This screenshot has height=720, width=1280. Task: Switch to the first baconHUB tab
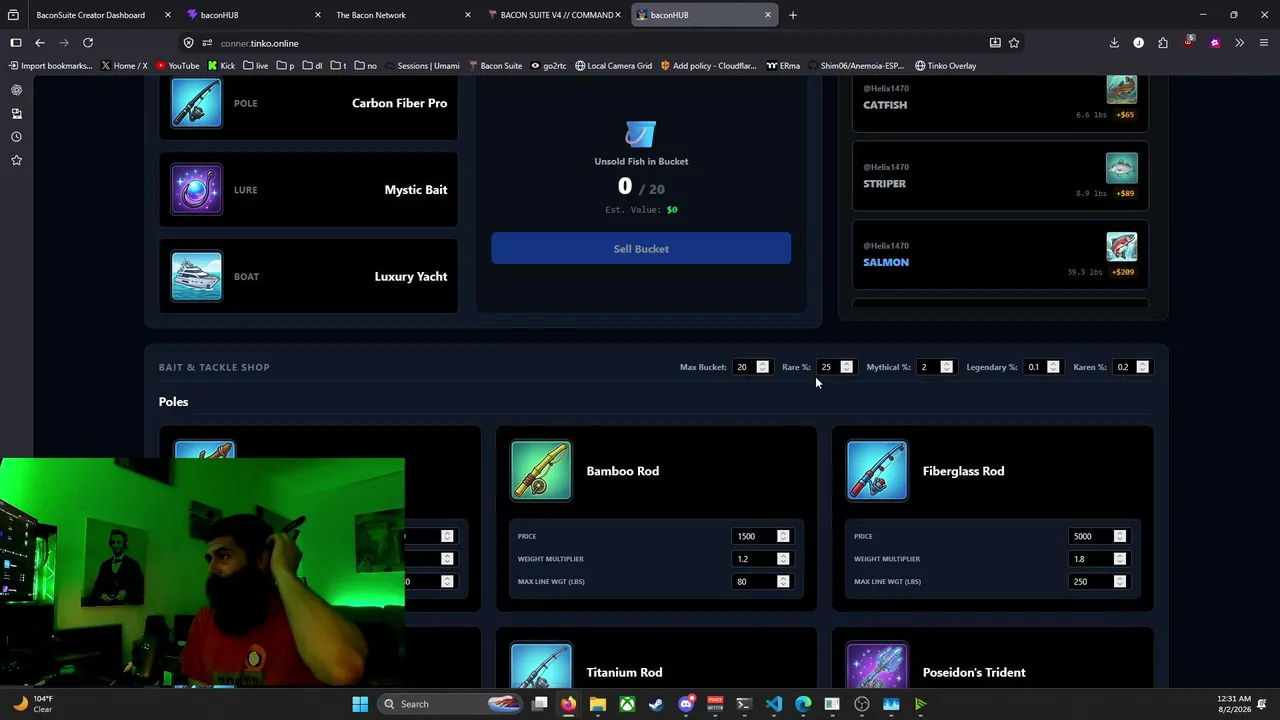click(254, 15)
